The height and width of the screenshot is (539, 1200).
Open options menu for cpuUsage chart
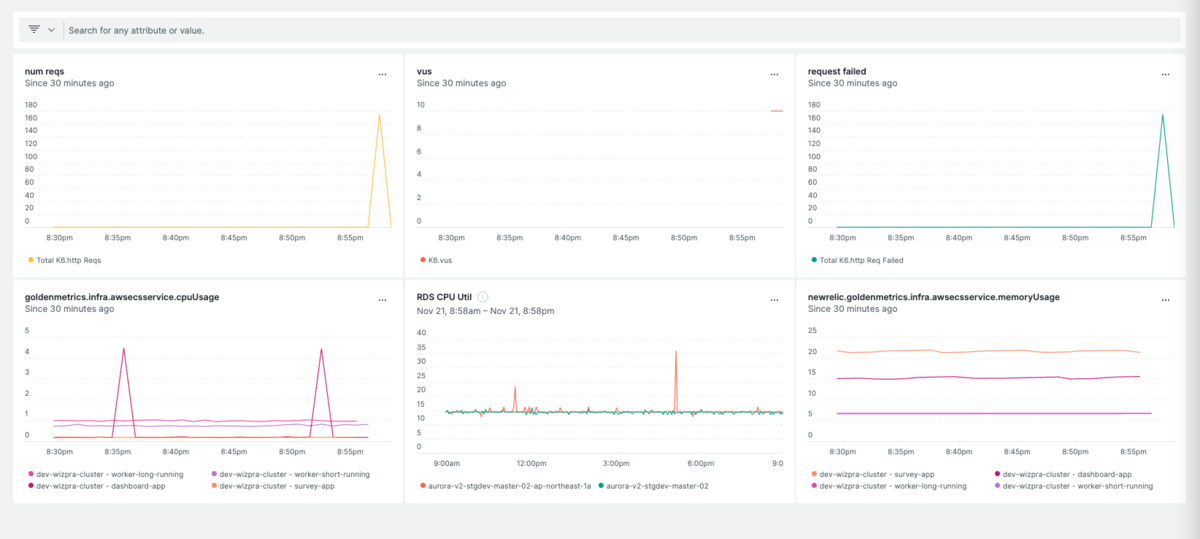click(382, 300)
